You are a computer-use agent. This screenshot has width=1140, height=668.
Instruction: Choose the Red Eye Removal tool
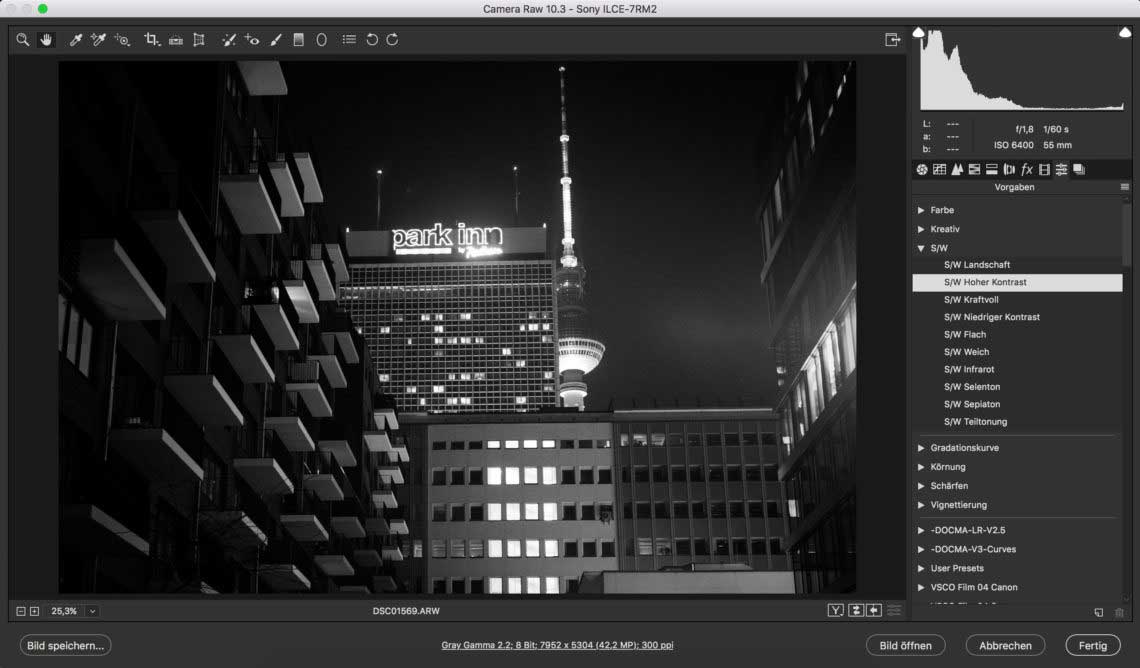click(x=252, y=40)
